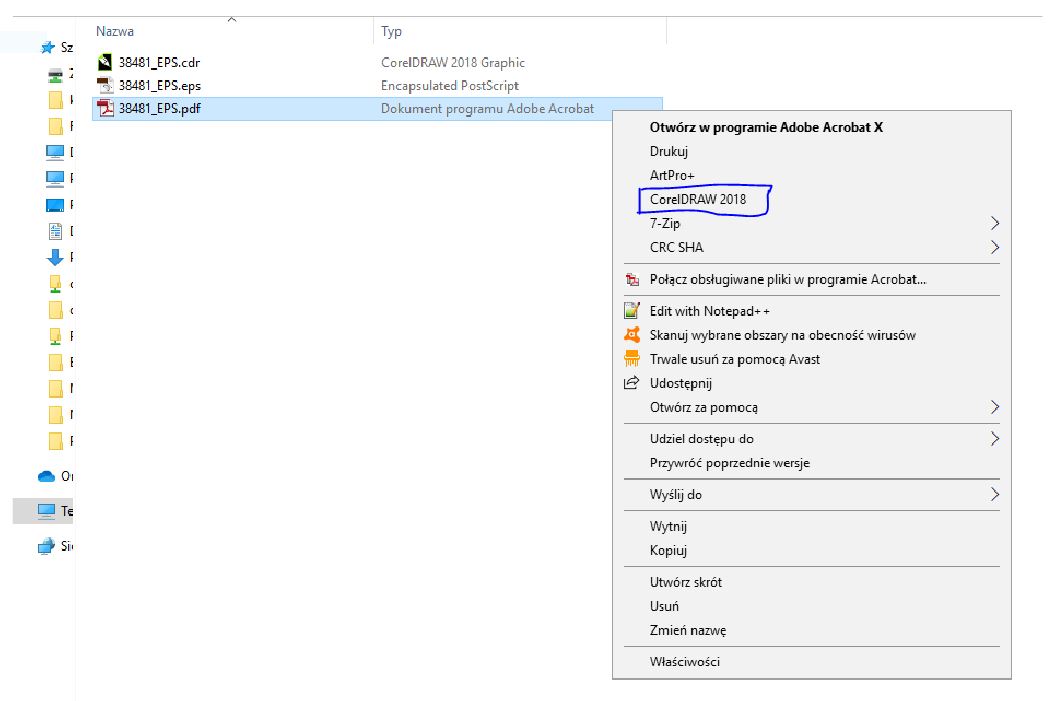Image resolution: width=1063 pixels, height=701 pixels.
Task: Click the Acrobat icon beside Połącz obsługiwane pliki
Action: [x=632, y=280]
